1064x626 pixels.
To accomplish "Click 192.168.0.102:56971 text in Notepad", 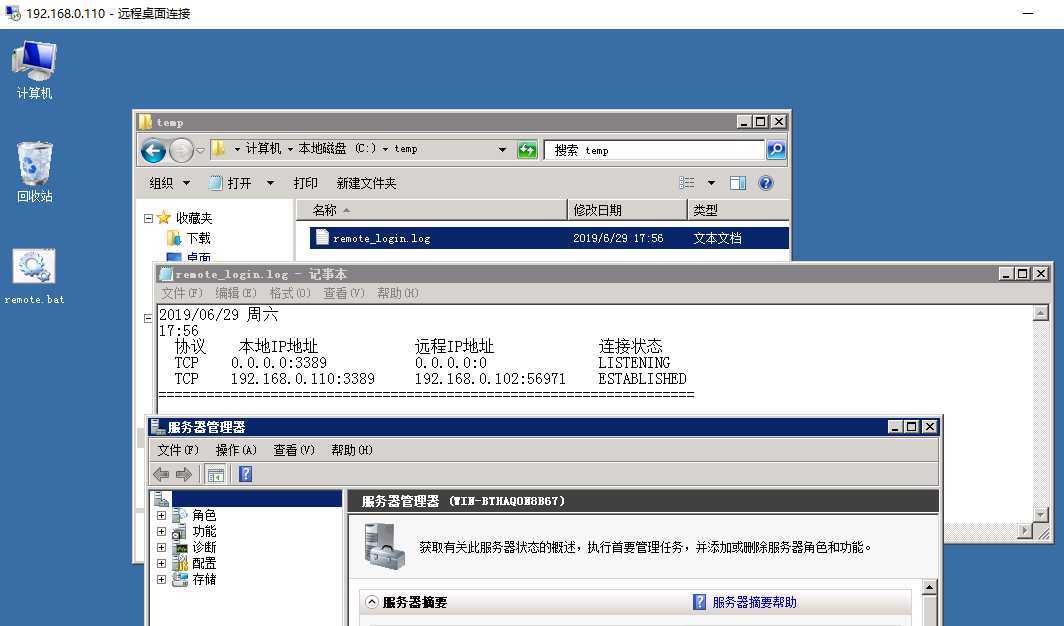I will point(490,379).
